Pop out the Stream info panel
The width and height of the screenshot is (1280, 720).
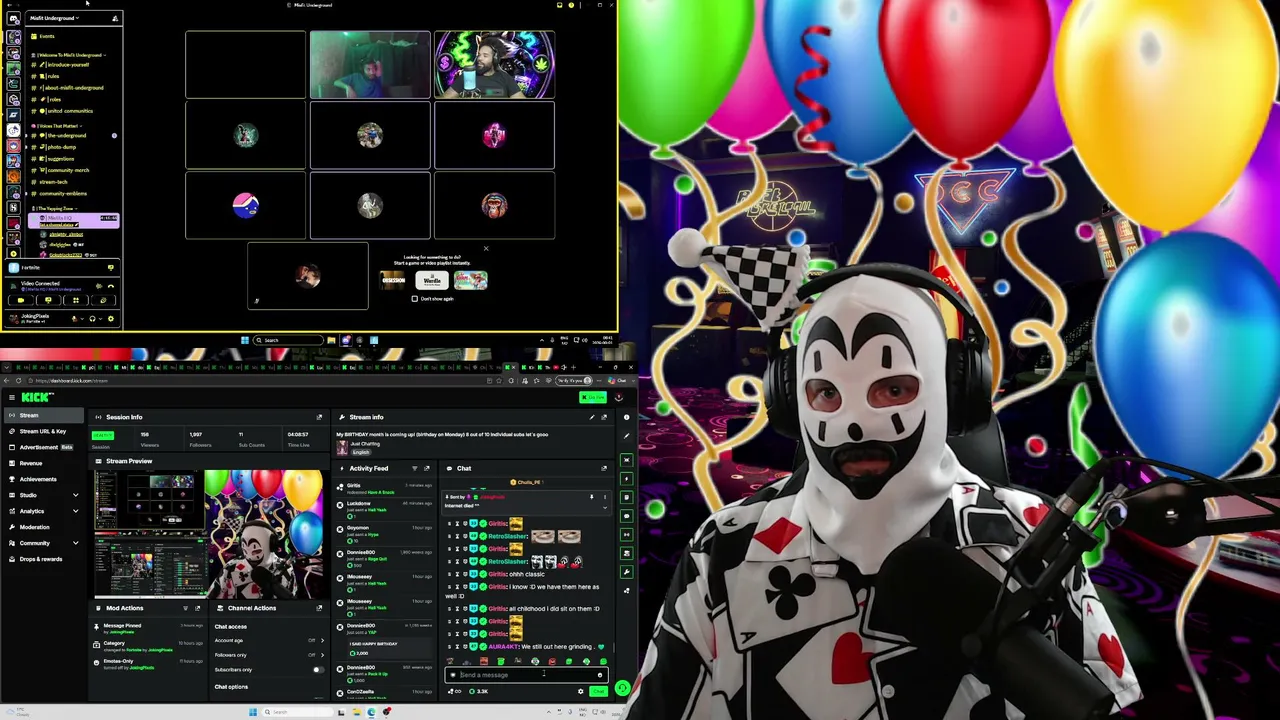click(604, 417)
